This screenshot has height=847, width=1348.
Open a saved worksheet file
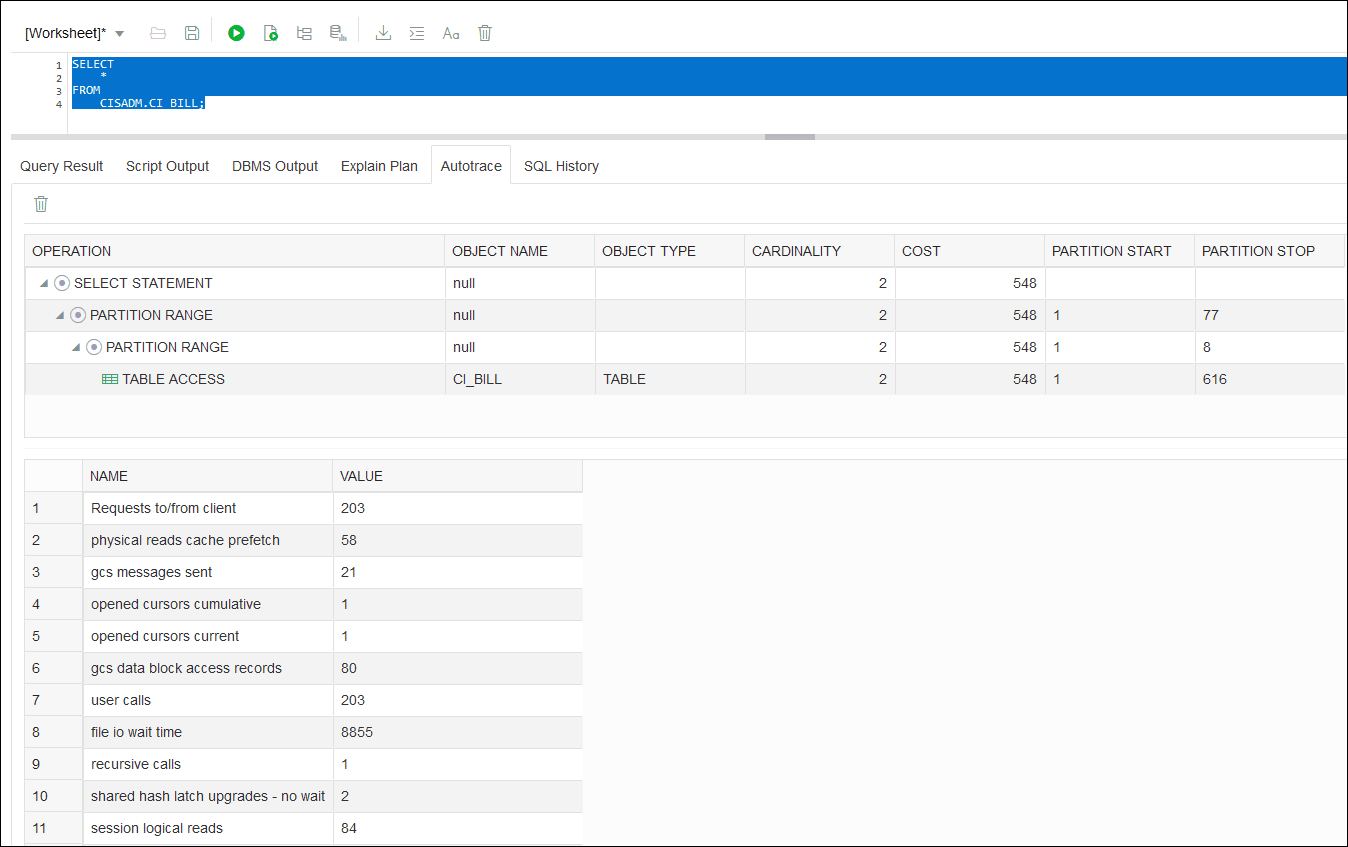click(x=157, y=32)
